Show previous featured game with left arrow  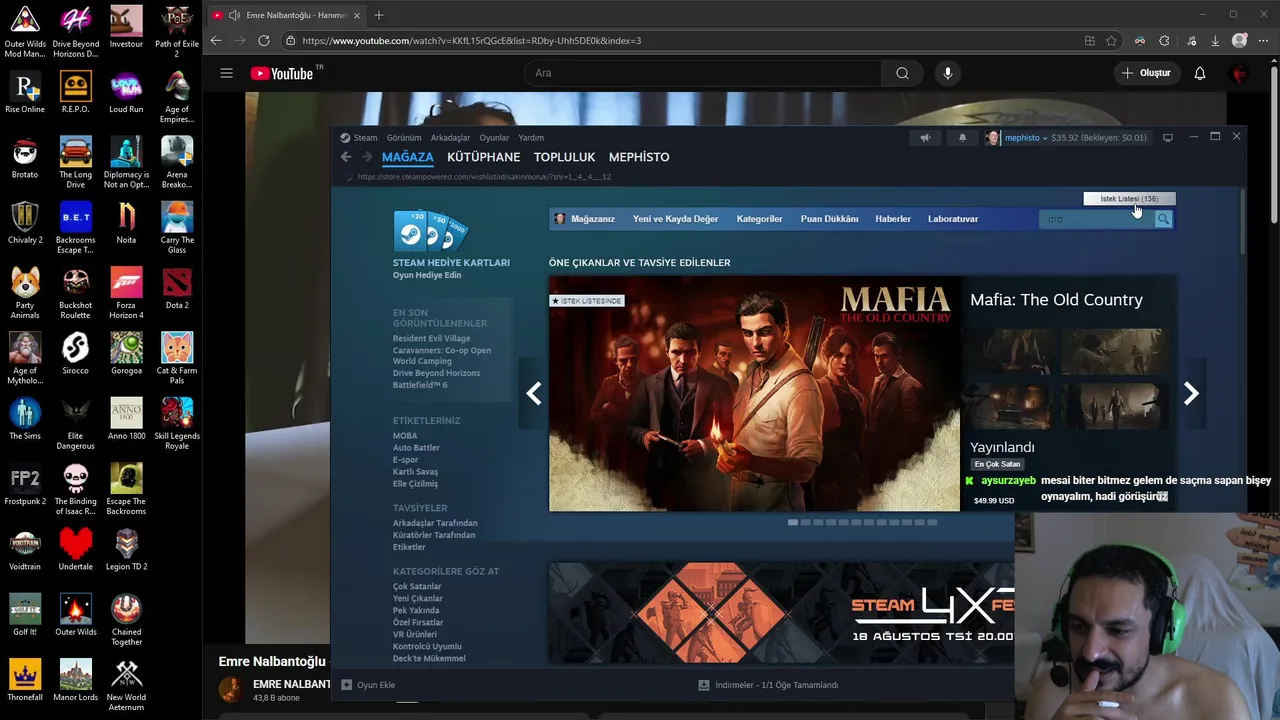coord(534,394)
